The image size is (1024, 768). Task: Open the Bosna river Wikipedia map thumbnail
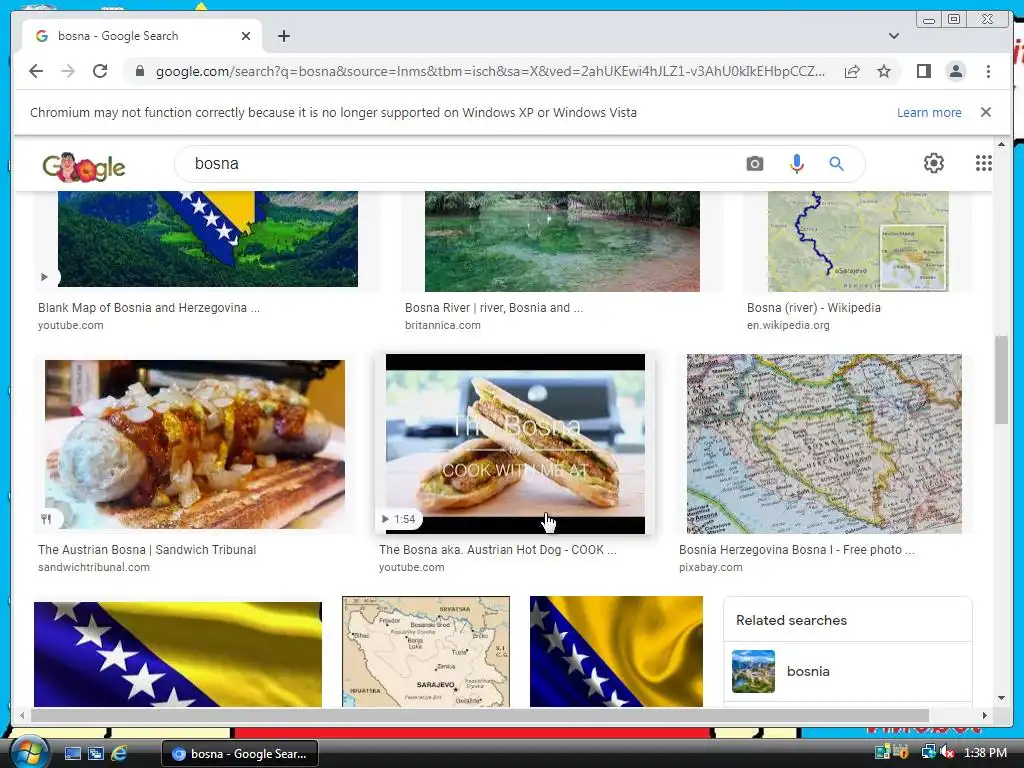click(858, 241)
